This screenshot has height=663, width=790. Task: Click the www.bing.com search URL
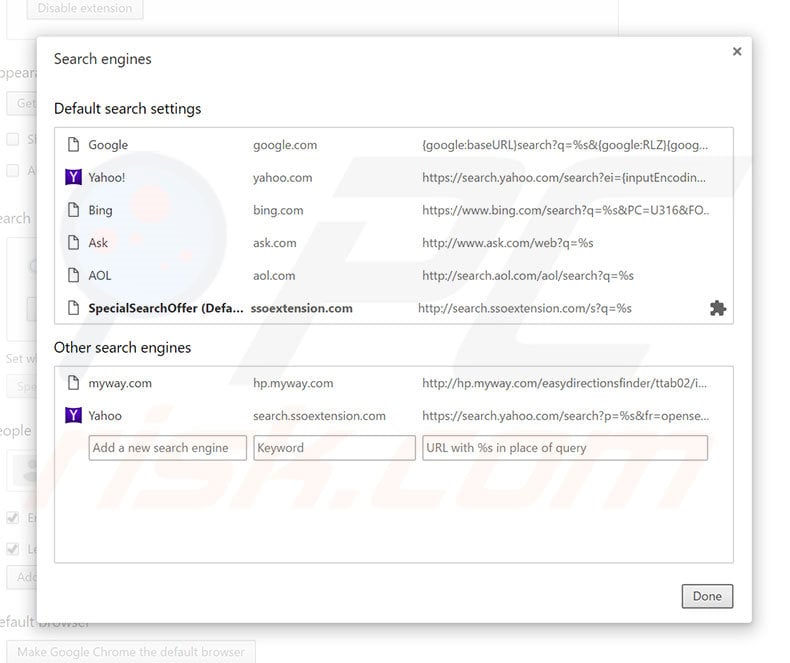(x=565, y=210)
